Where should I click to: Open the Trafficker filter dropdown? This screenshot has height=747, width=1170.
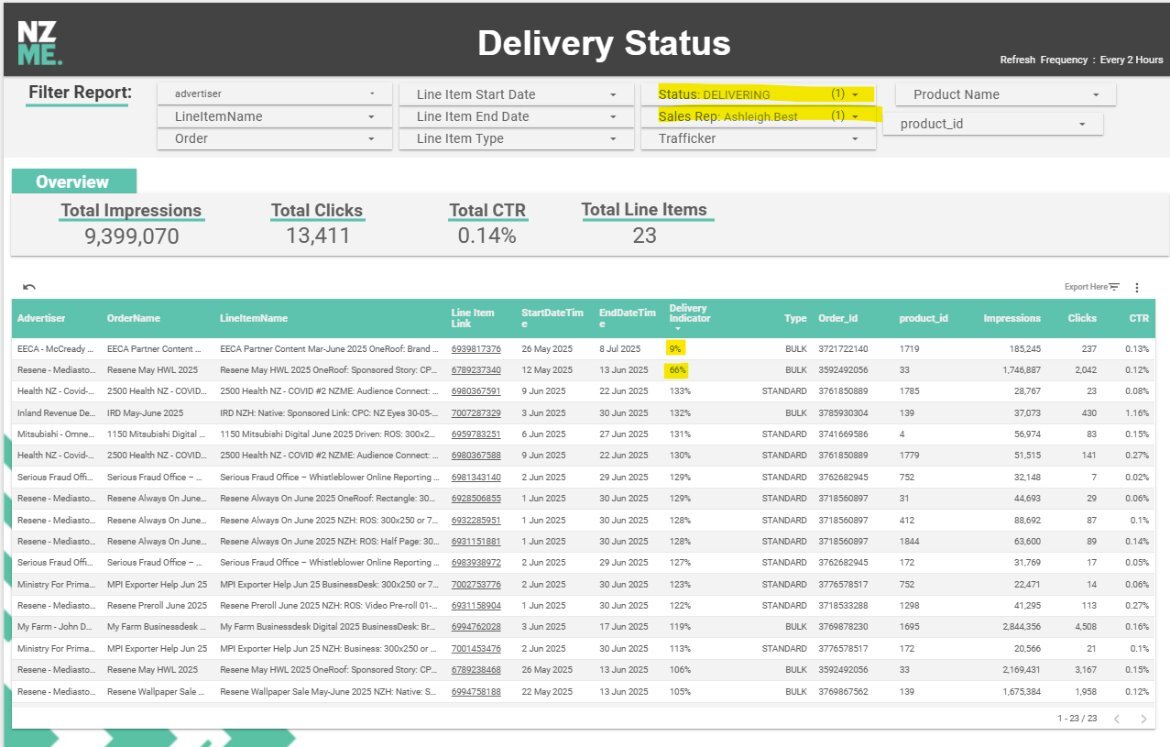coord(855,139)
